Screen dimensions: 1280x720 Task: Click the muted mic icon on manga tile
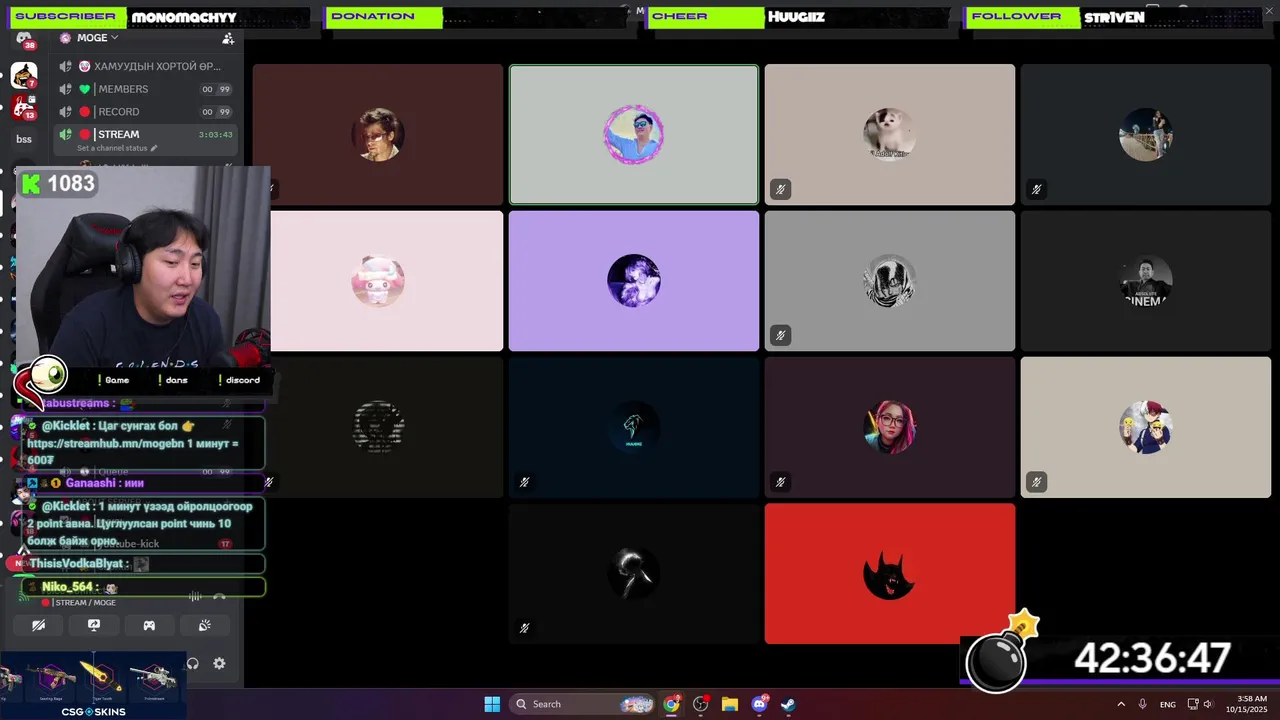(x=781, y=335)
